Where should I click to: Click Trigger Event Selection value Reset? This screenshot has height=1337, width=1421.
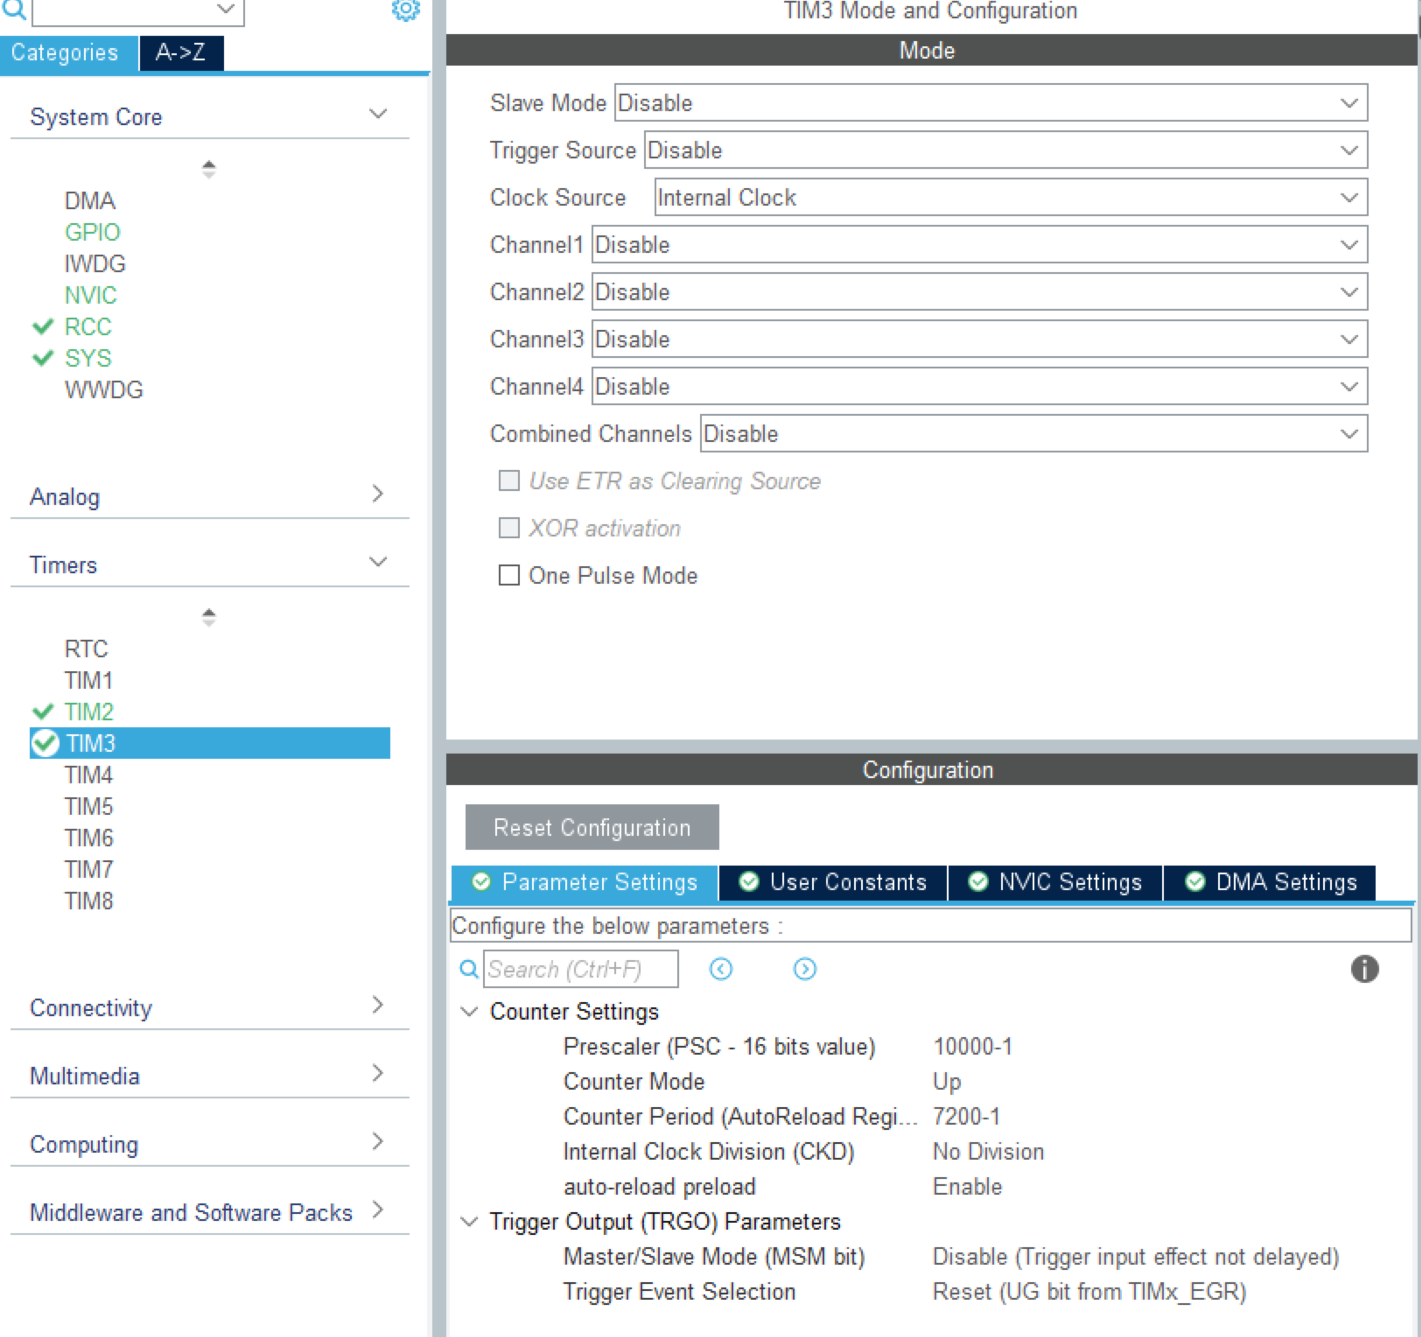(x=1089, y=1291)
